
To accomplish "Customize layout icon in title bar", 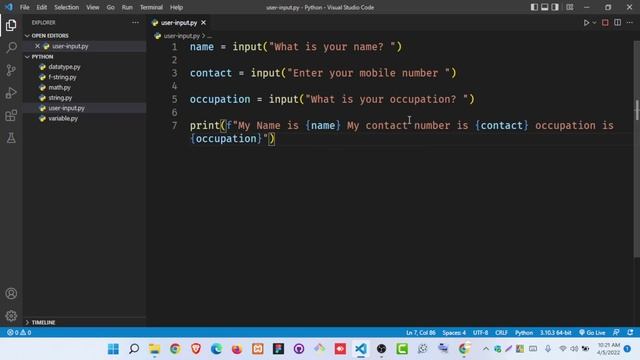I will [x=569, y=7].
